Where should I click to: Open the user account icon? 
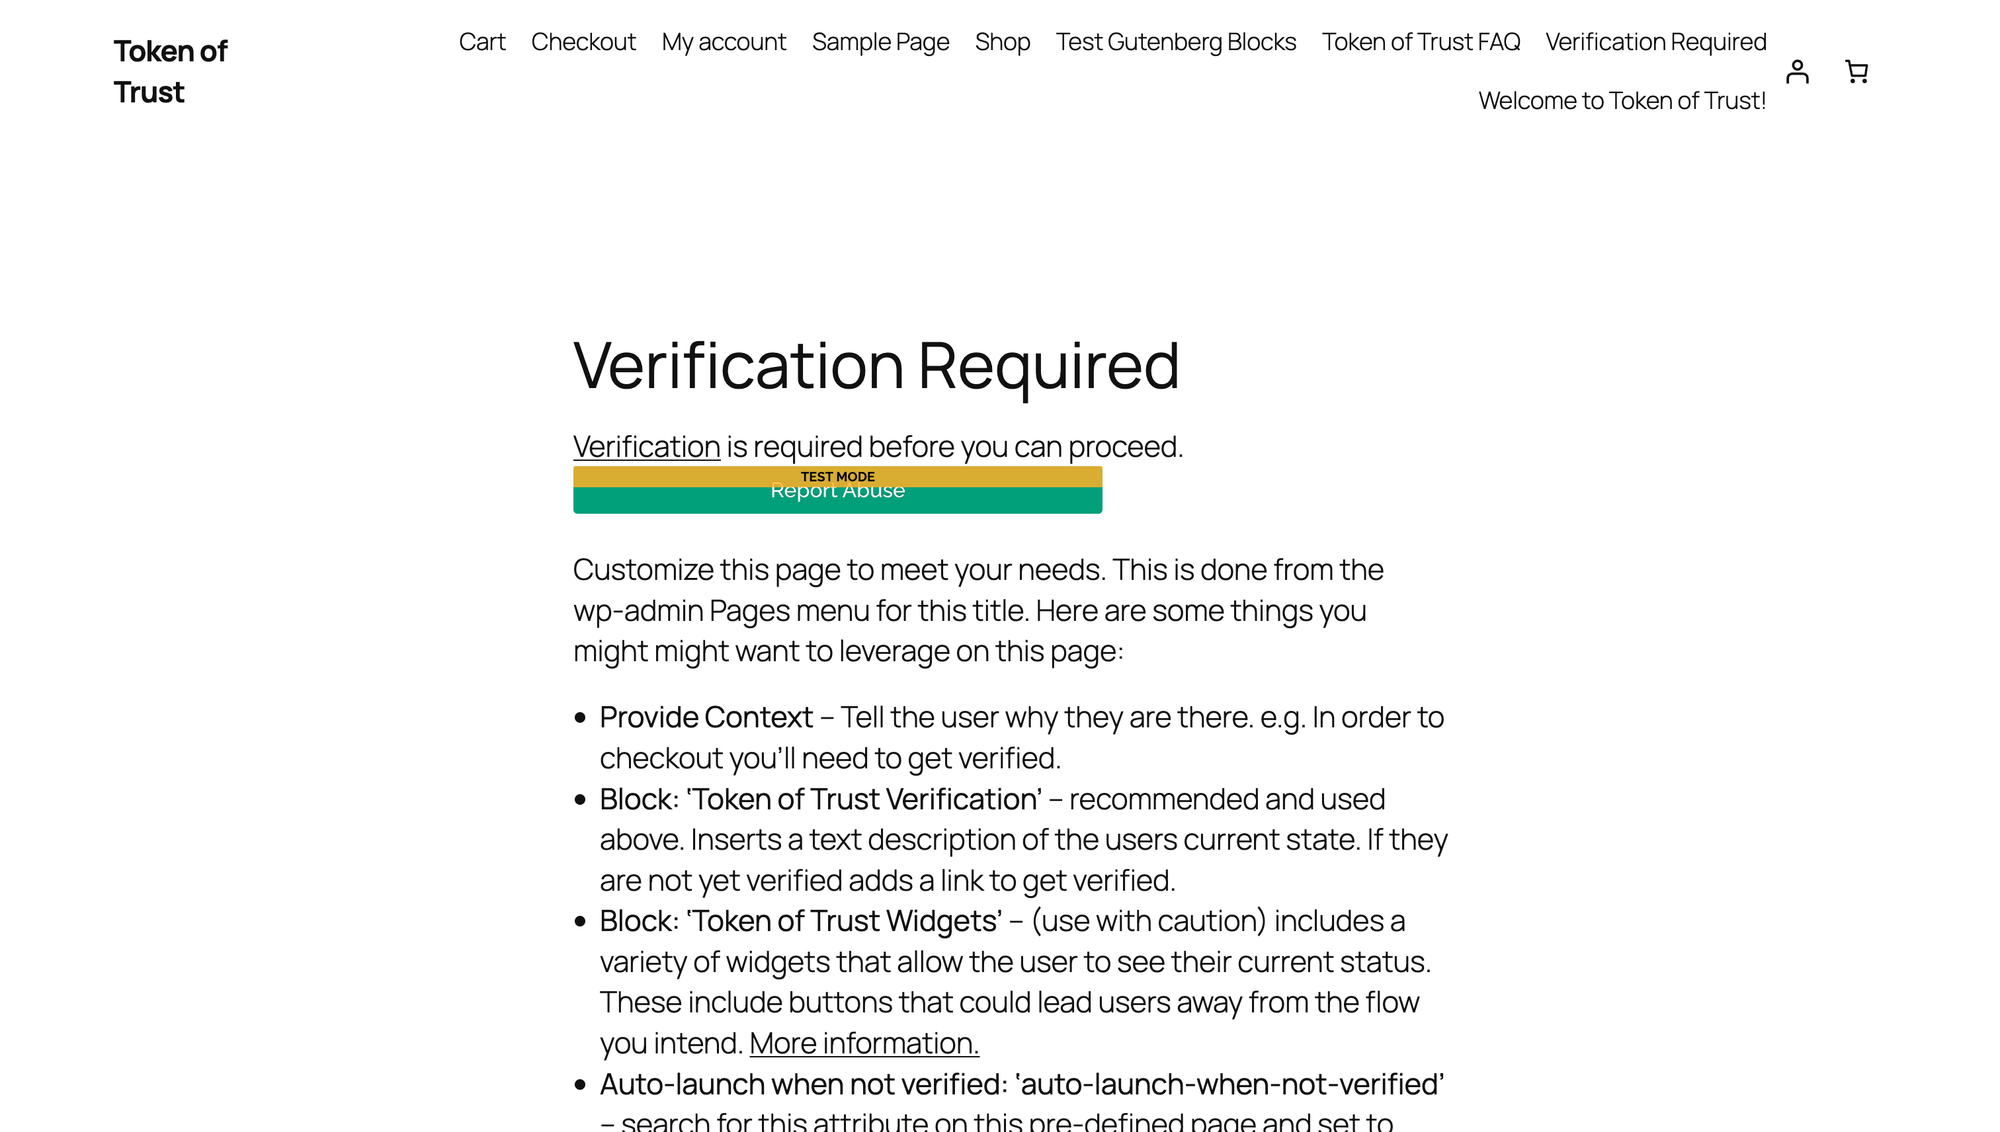point(1797,72)
